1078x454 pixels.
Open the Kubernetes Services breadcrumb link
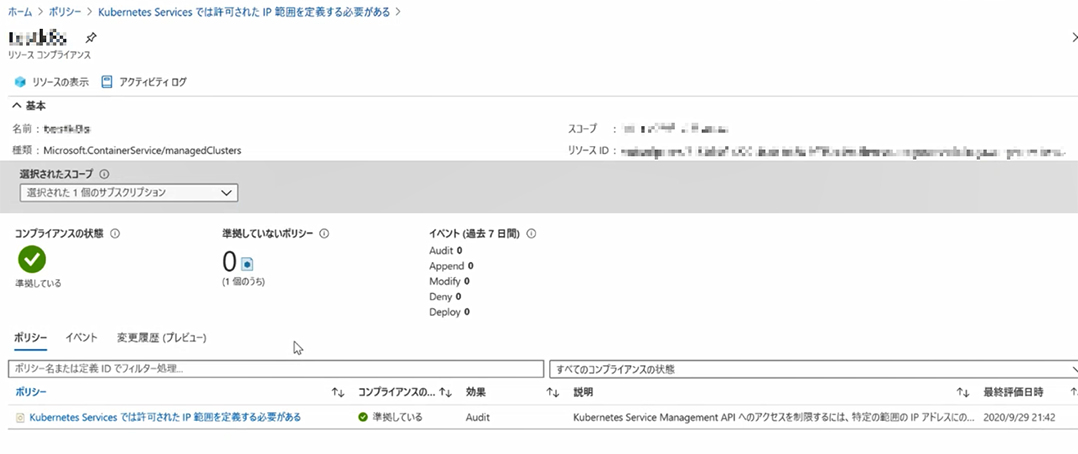pyautogui.click(x=245, y=12)
